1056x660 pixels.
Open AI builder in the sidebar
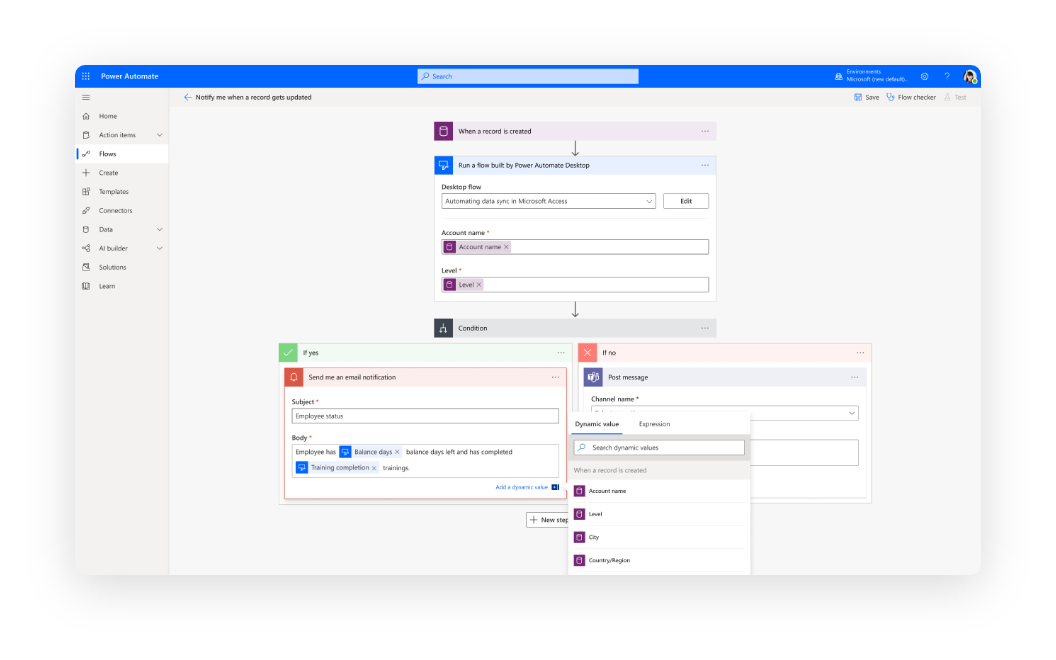pyautogui.click(x=114, y=248)
